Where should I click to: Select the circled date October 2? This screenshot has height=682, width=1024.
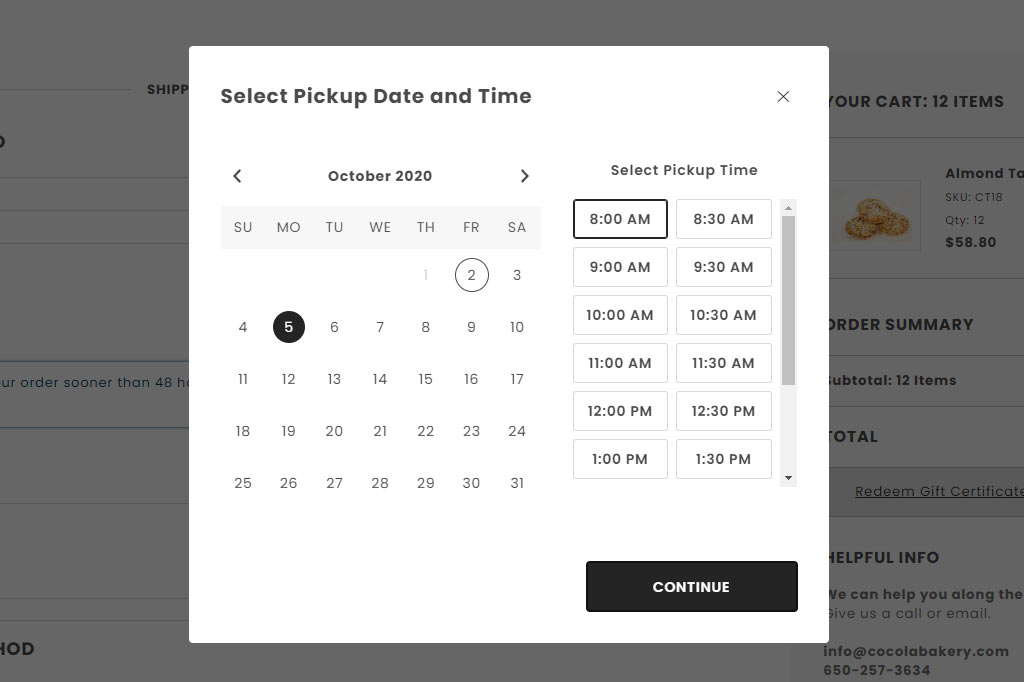coord(471,275)
